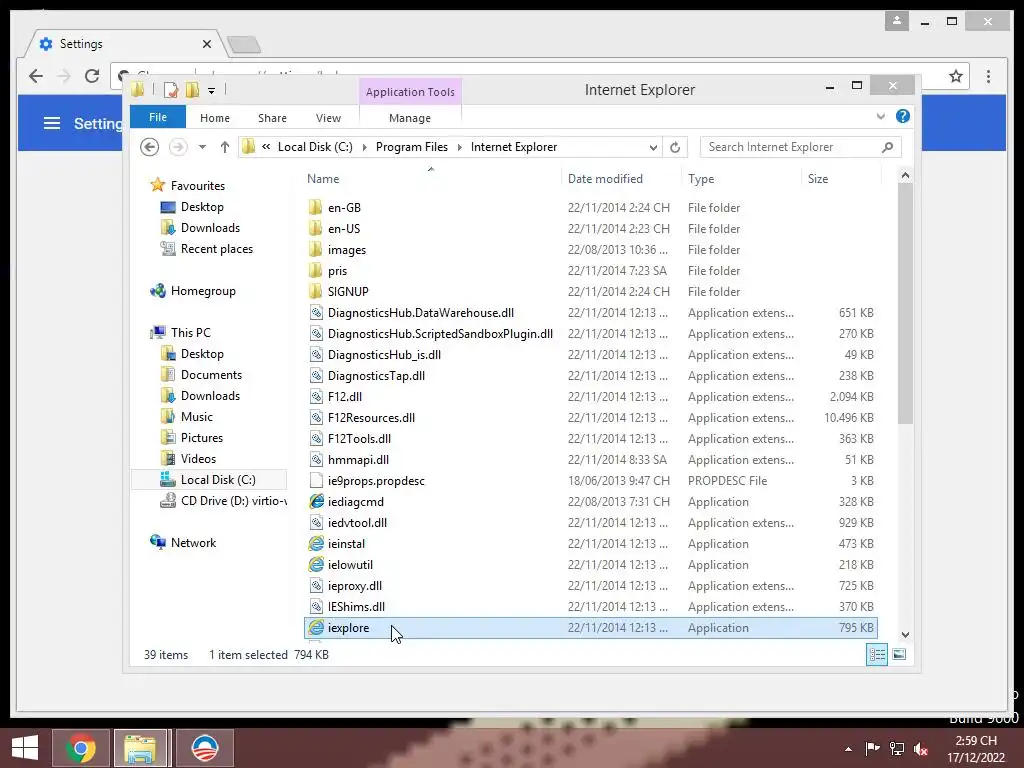The width and height of the screenshot is (1024, 768).
Task: Switch to large thumbnails view icon
Action: point(899,654)
